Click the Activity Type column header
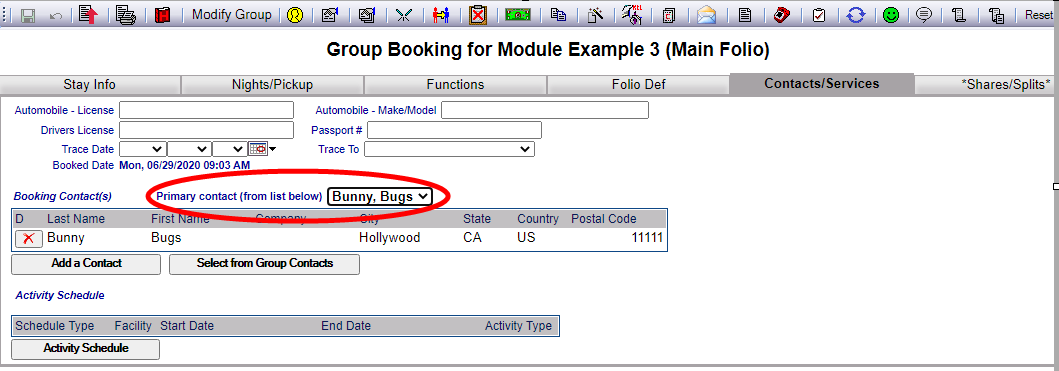Viewport: 1059px width, 371px height. [518, 326]
